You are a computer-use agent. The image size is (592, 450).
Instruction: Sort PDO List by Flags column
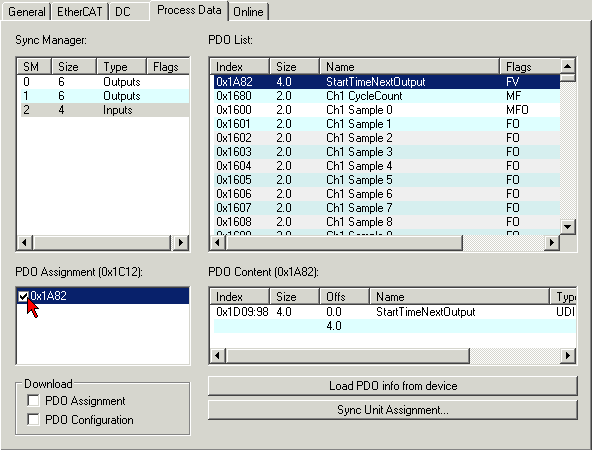530,66
